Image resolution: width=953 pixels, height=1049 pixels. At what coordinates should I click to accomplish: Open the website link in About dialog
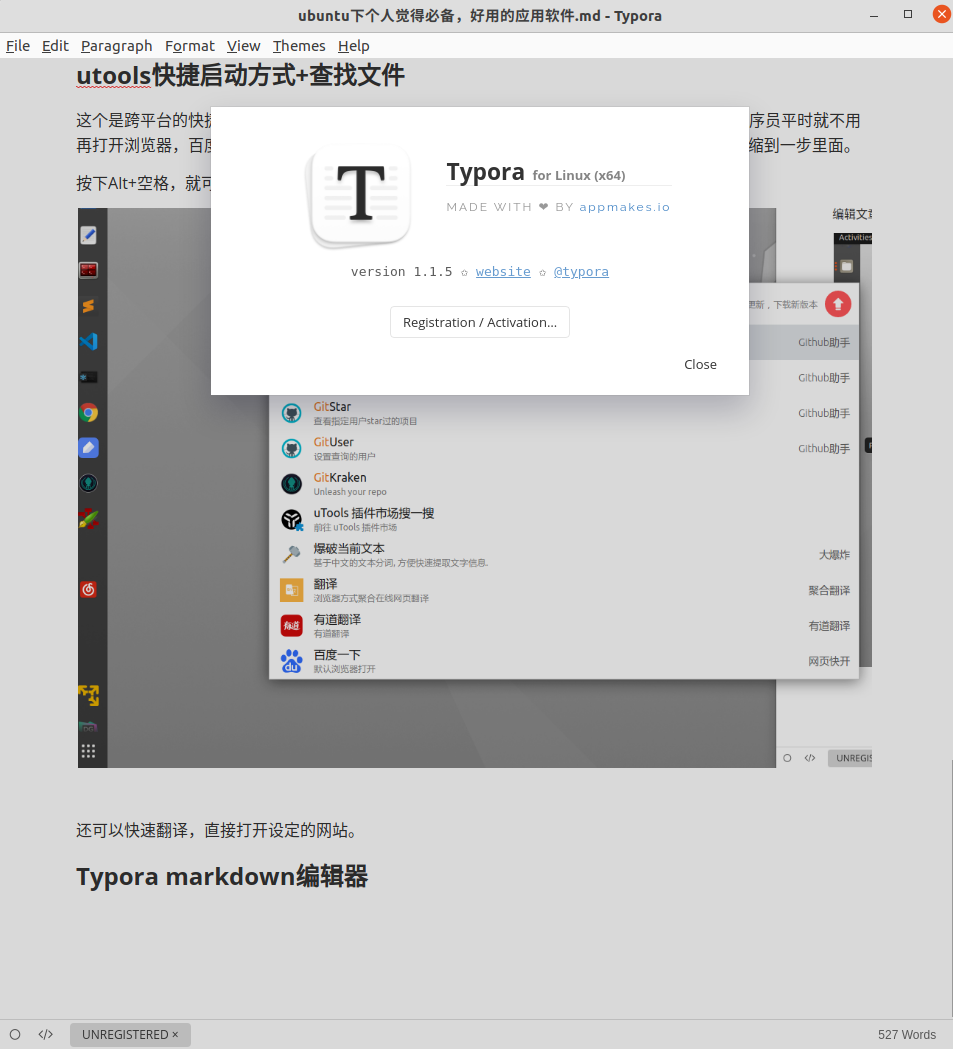coord(503,272)
